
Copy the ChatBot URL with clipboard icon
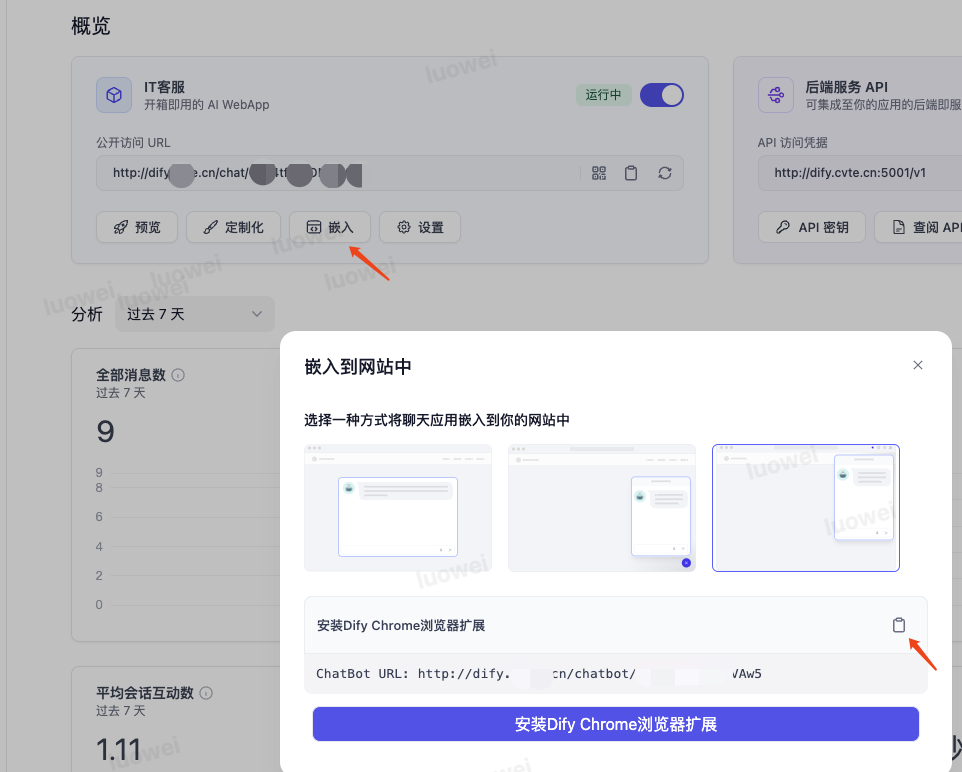click(x=898, y=625)
